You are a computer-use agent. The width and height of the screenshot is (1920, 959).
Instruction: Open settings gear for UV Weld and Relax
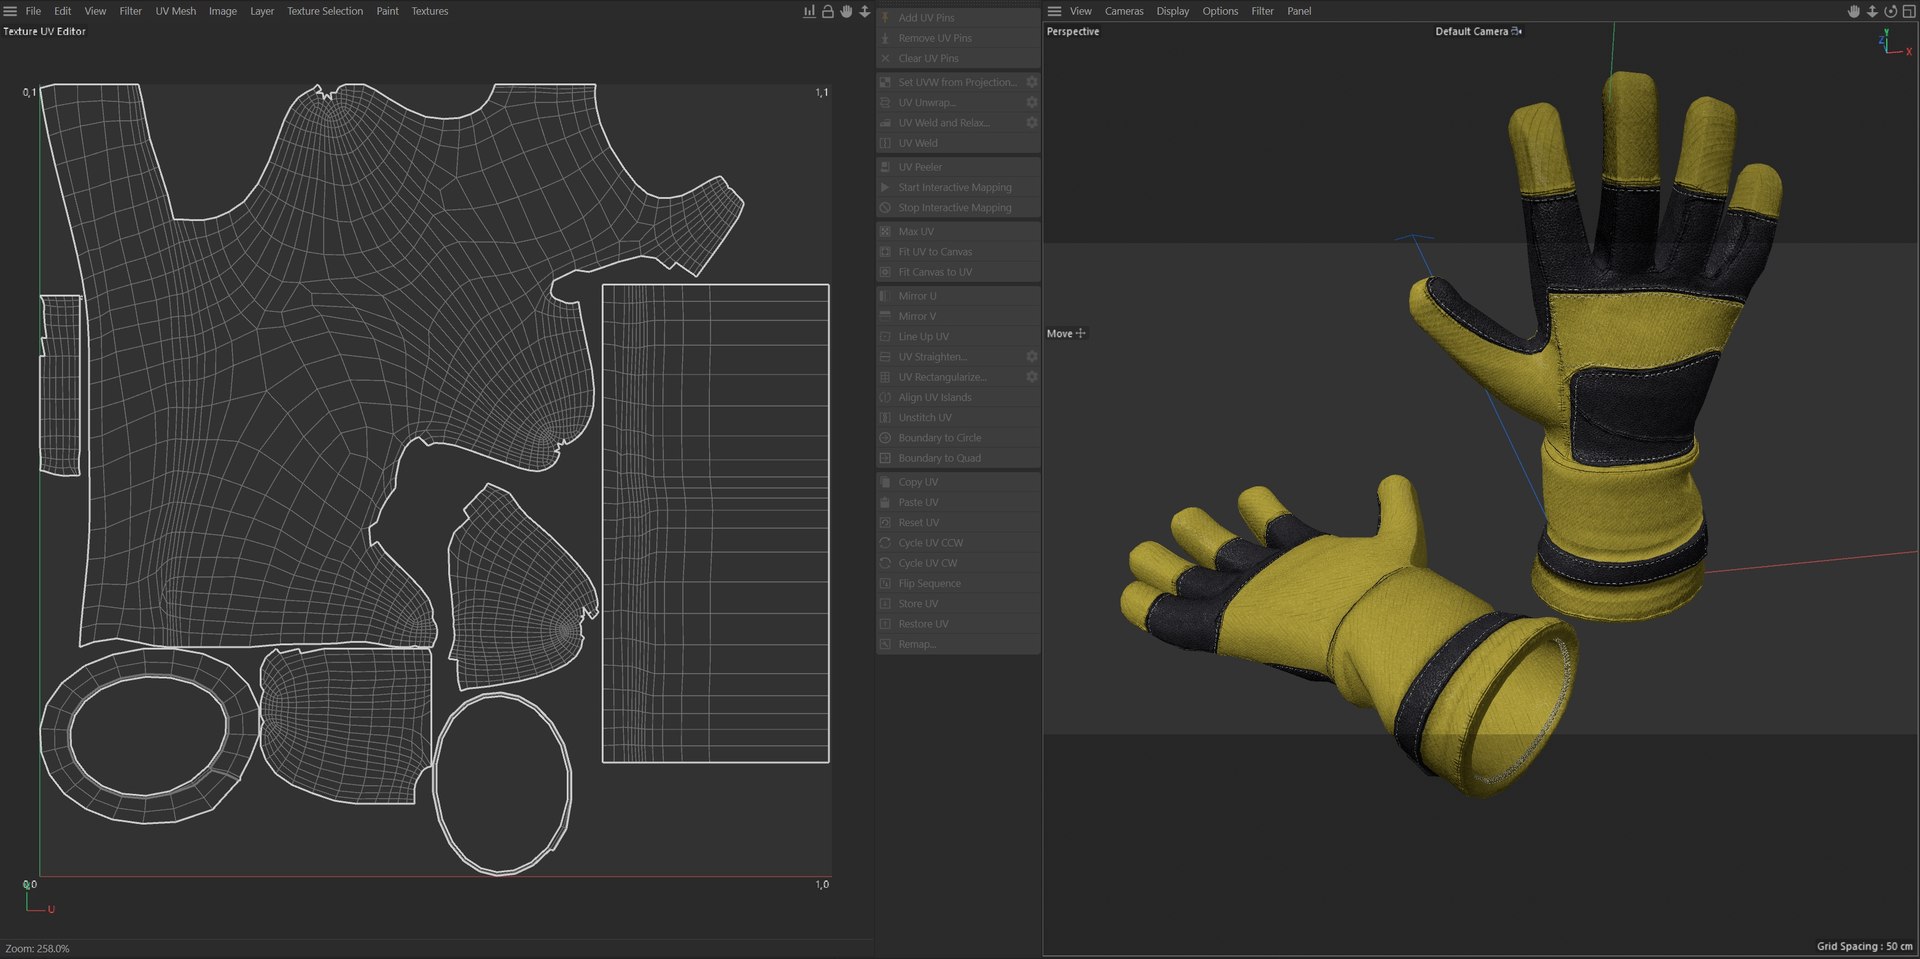tap(1031, 122)
